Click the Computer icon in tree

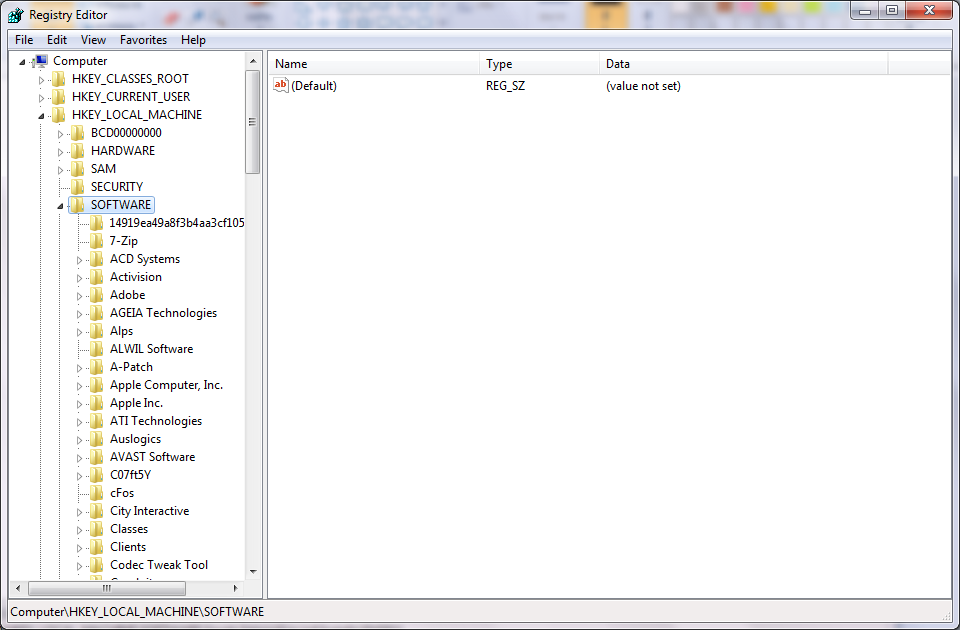41,61
